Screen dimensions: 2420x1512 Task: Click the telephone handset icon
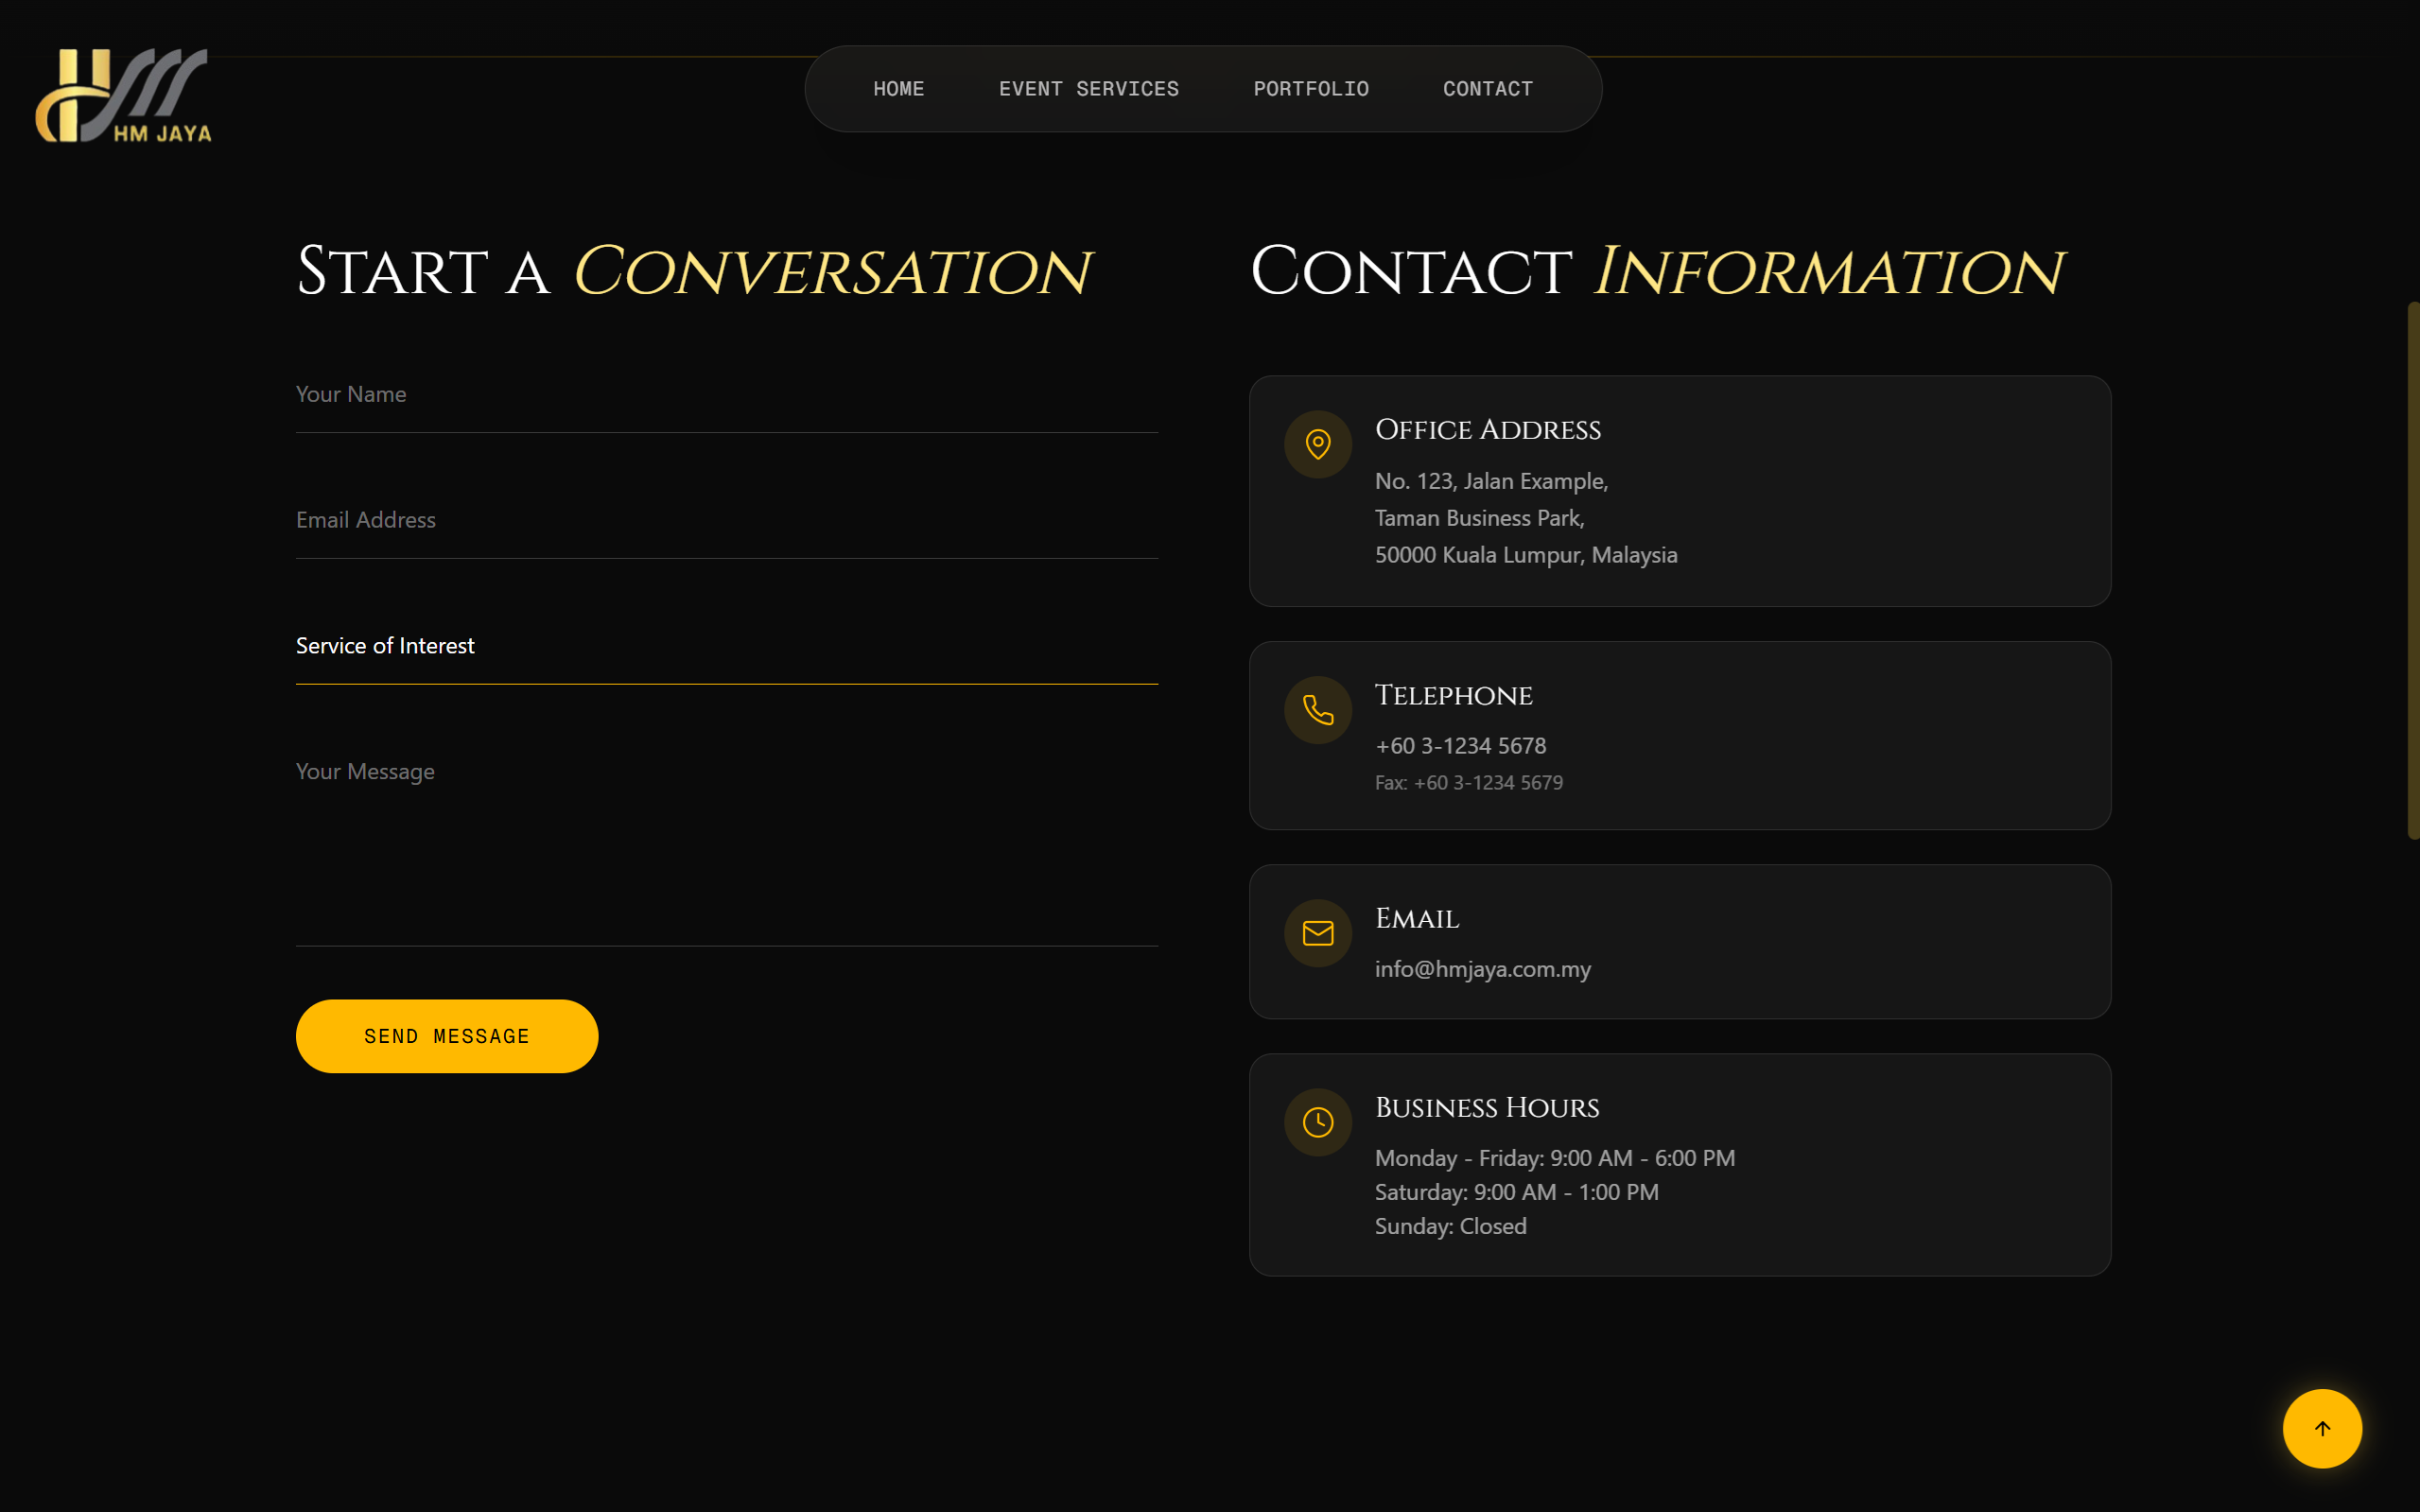pos(1317,710)
